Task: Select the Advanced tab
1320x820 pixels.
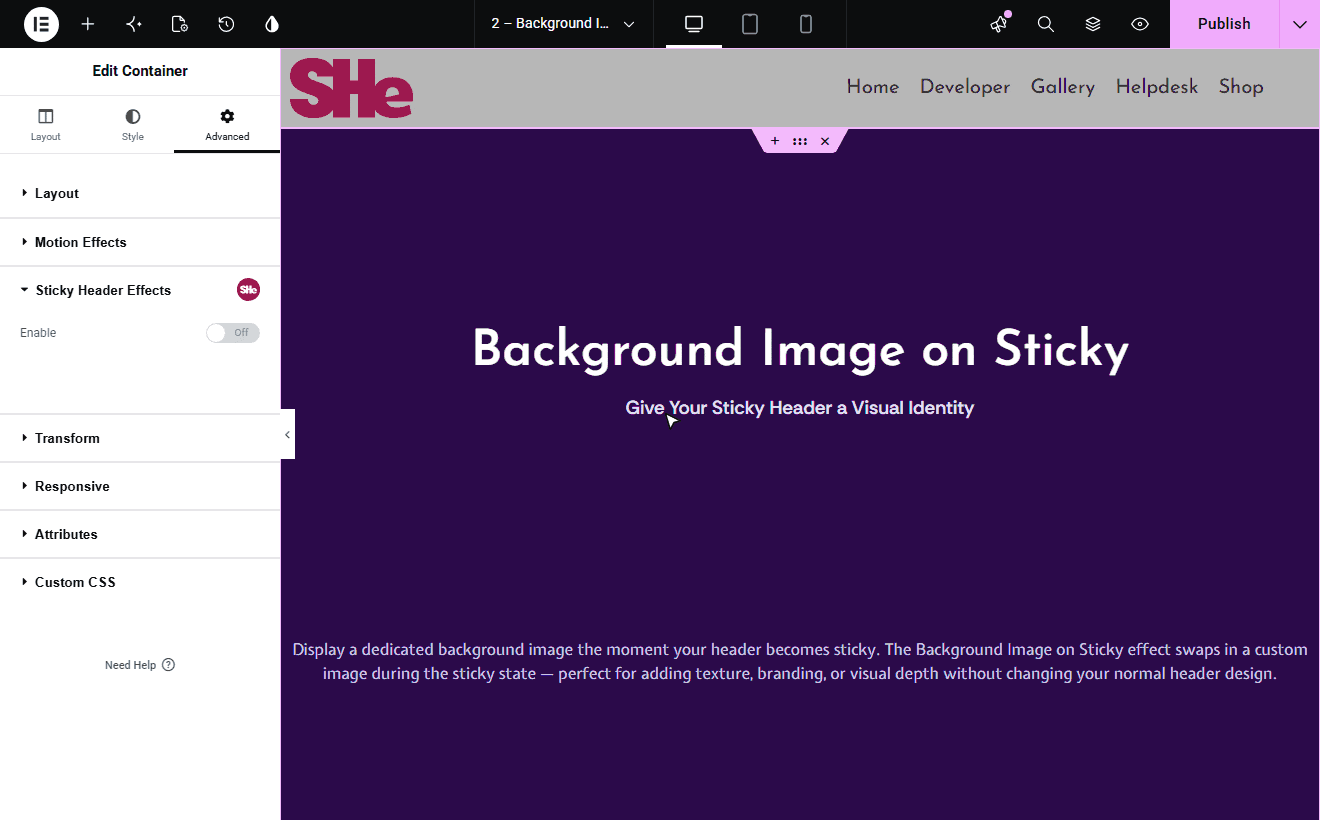Action: [x=227, y=125]
